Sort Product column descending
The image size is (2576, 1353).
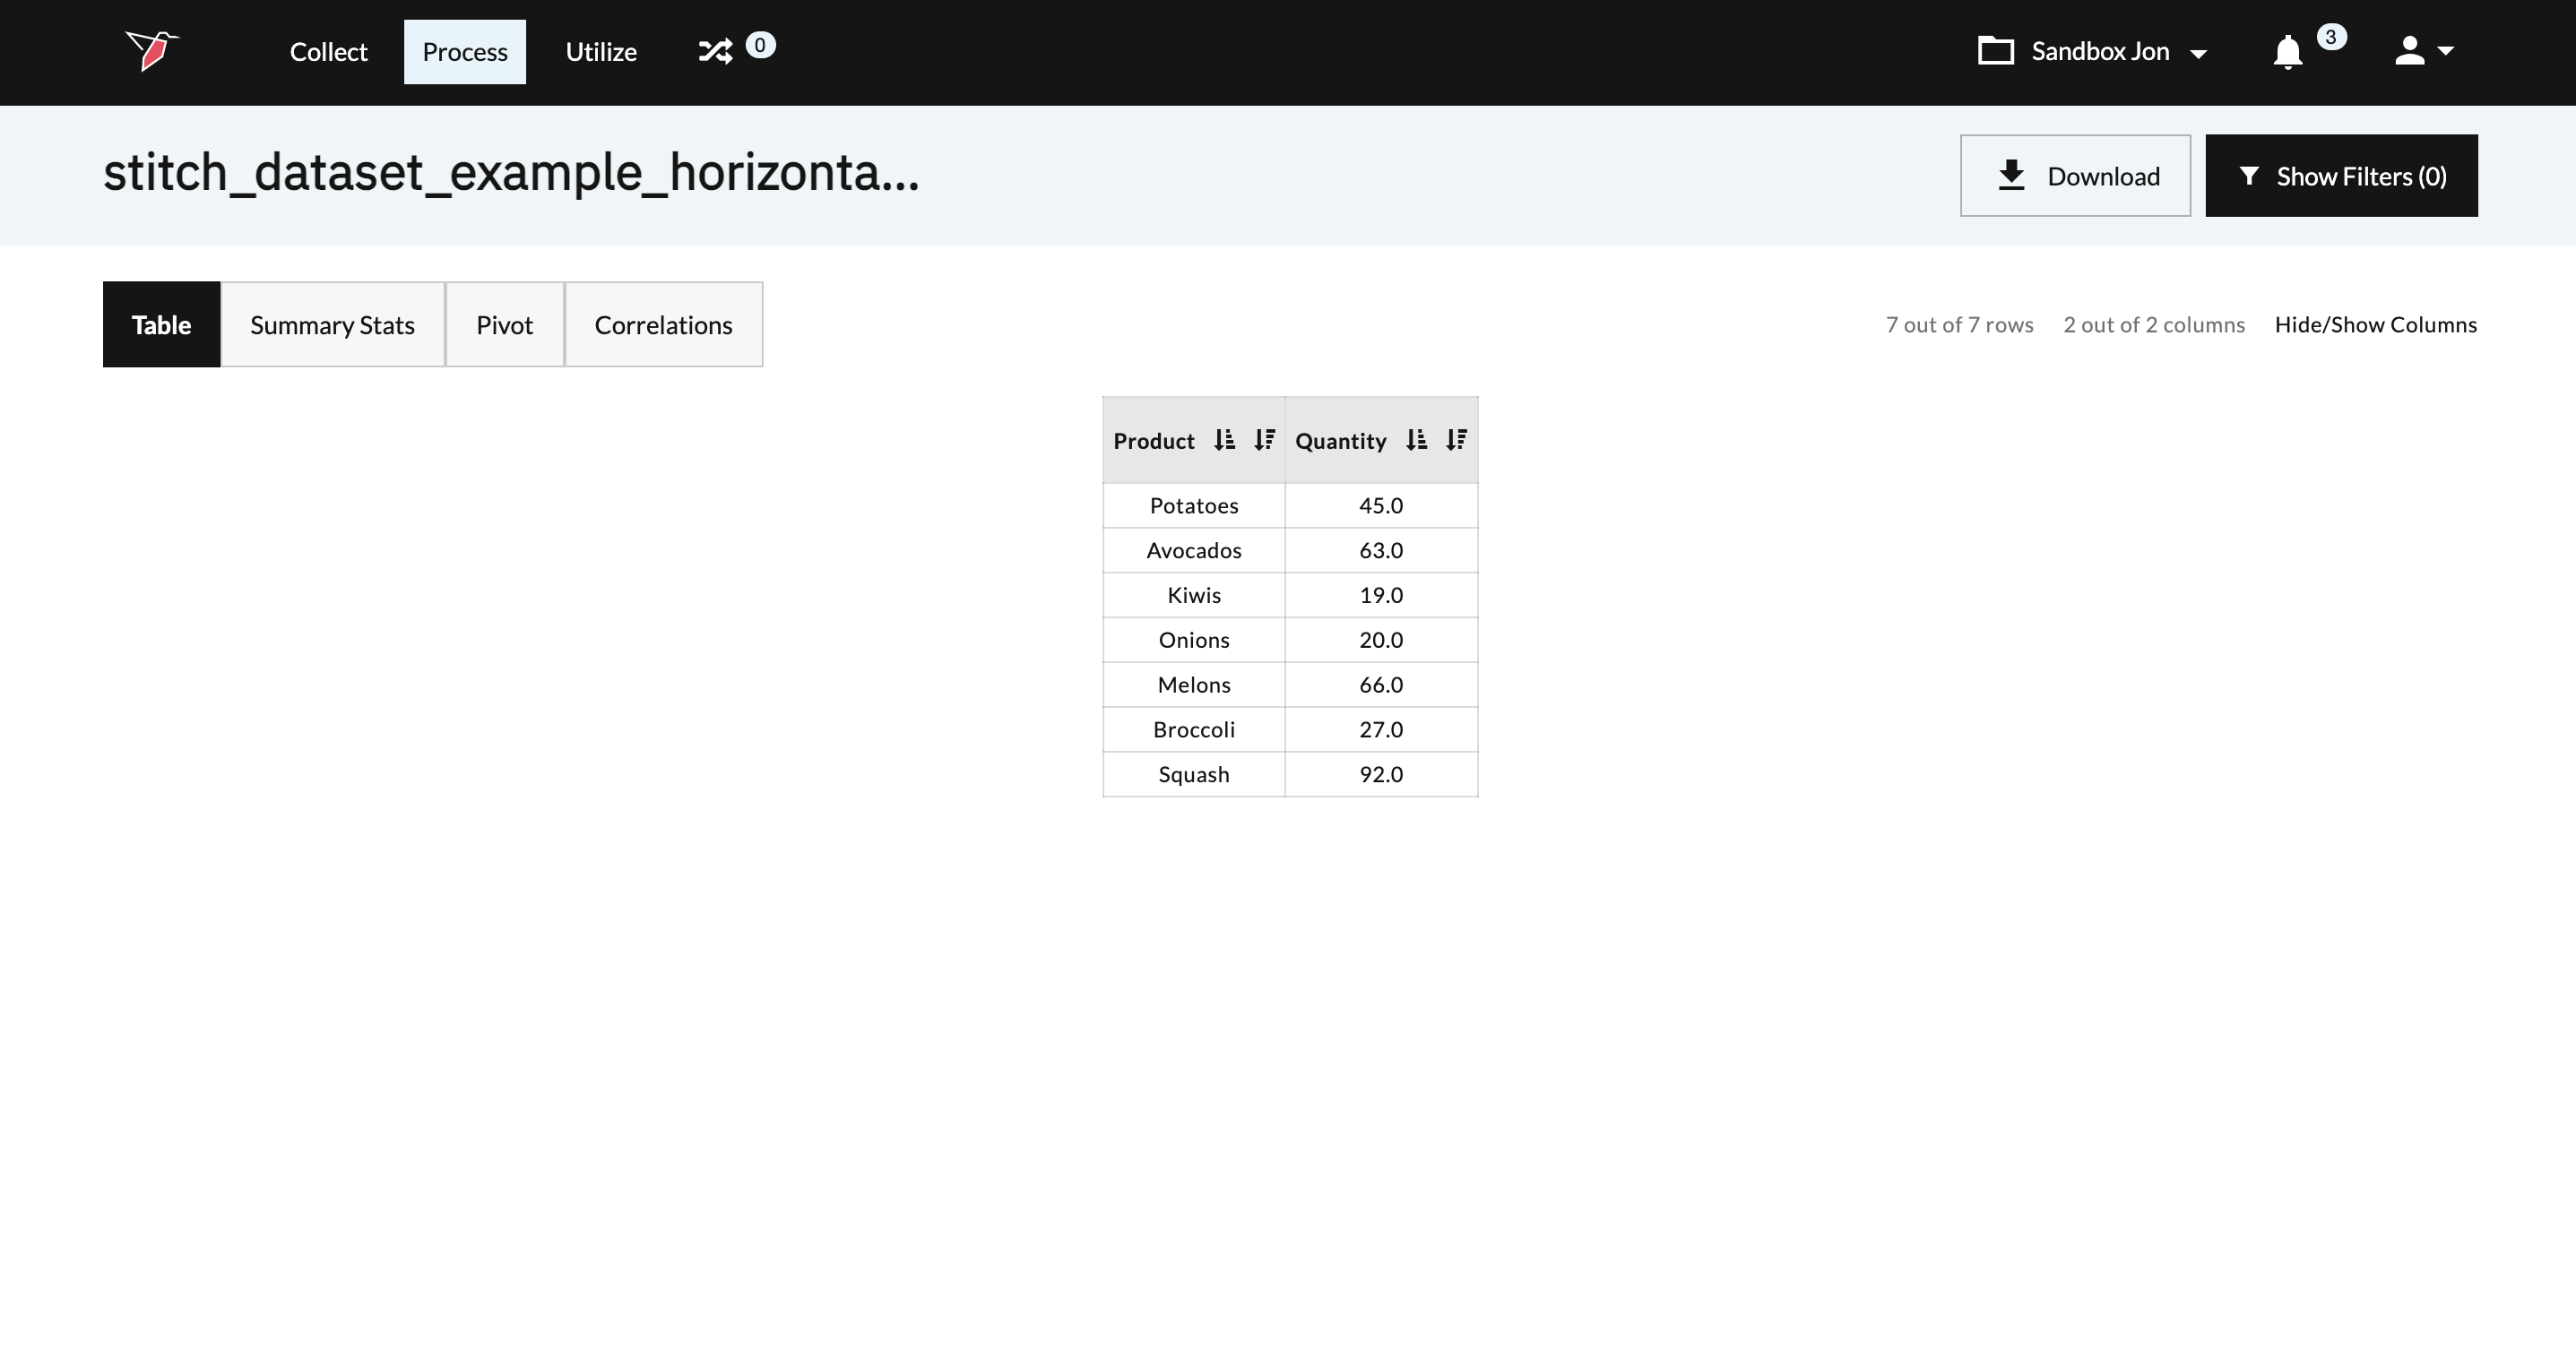[1264, 440]
